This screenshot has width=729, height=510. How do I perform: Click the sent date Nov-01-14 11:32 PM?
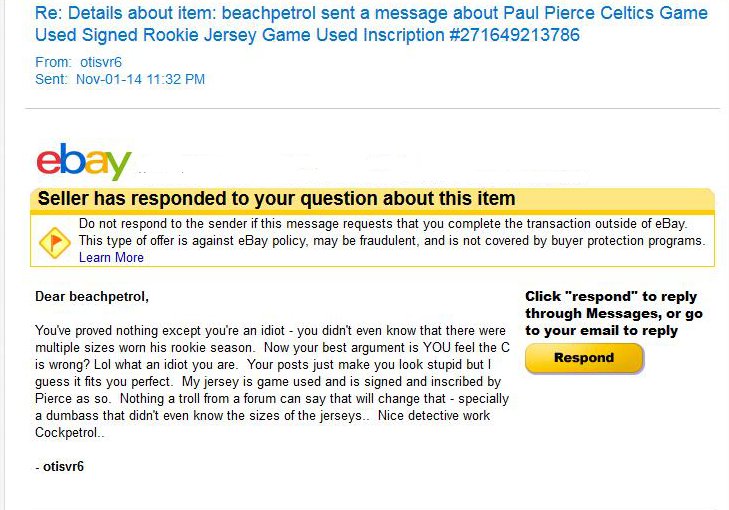tap(140, 79)
